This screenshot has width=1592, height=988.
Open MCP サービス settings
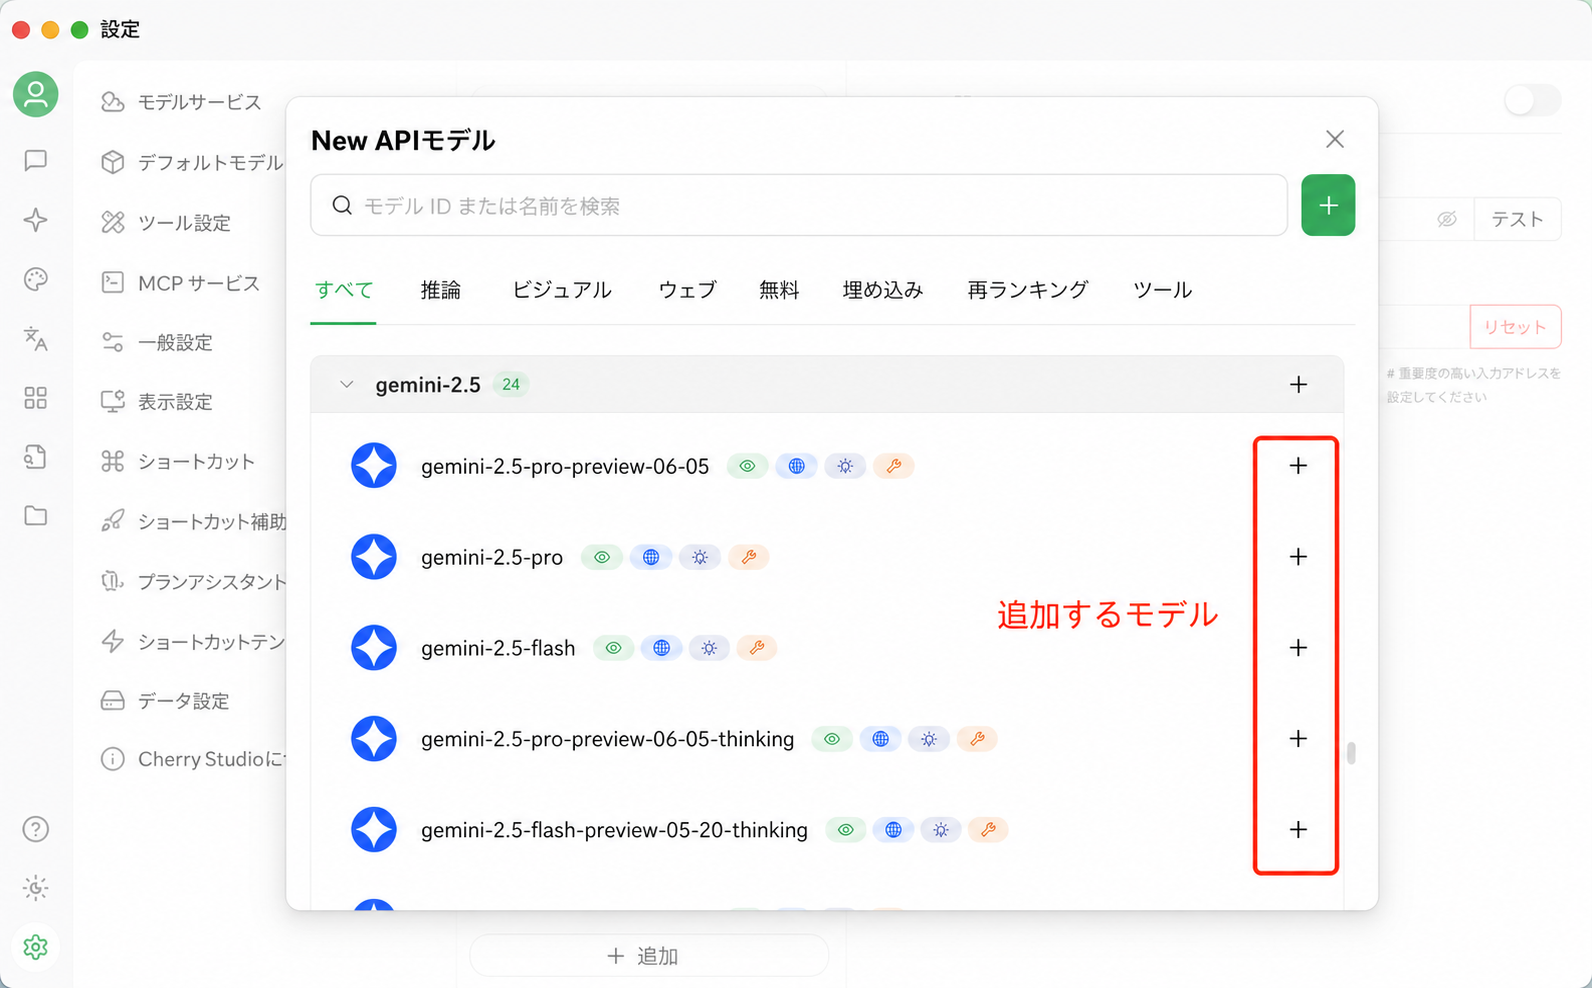click(x=180, y=283)
